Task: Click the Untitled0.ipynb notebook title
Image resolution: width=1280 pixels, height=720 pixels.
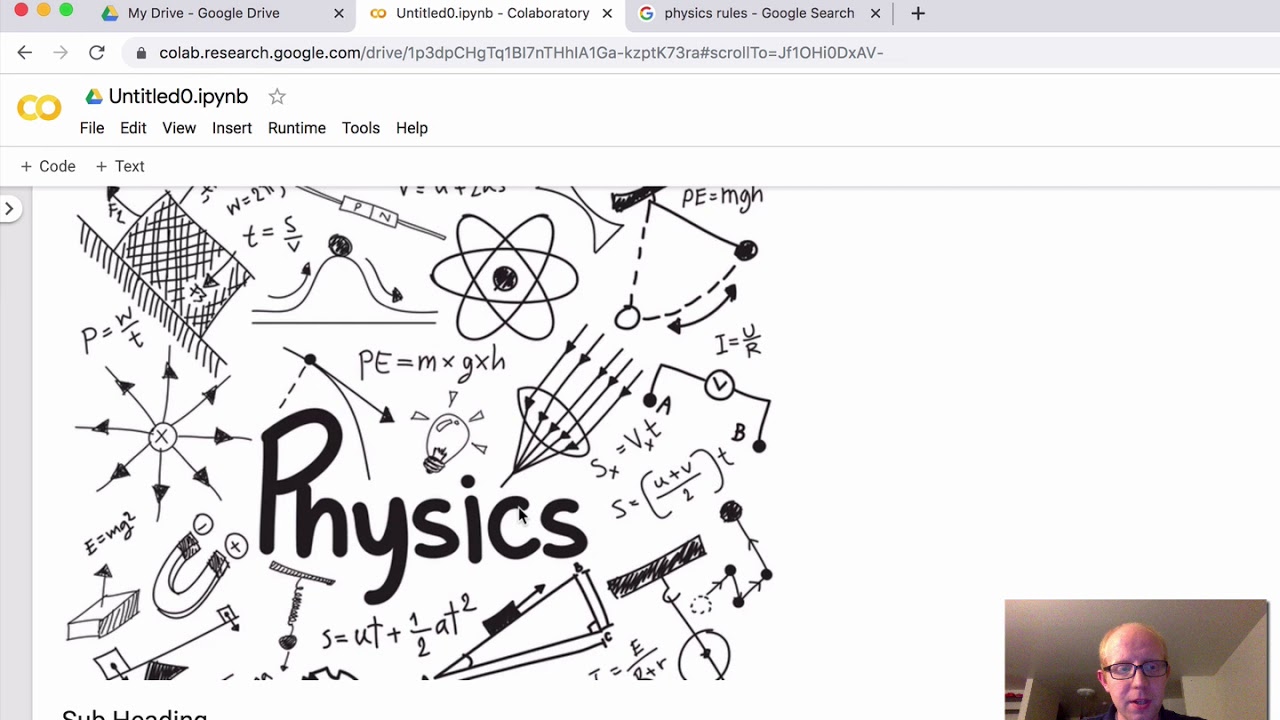Action: (178, 96)
